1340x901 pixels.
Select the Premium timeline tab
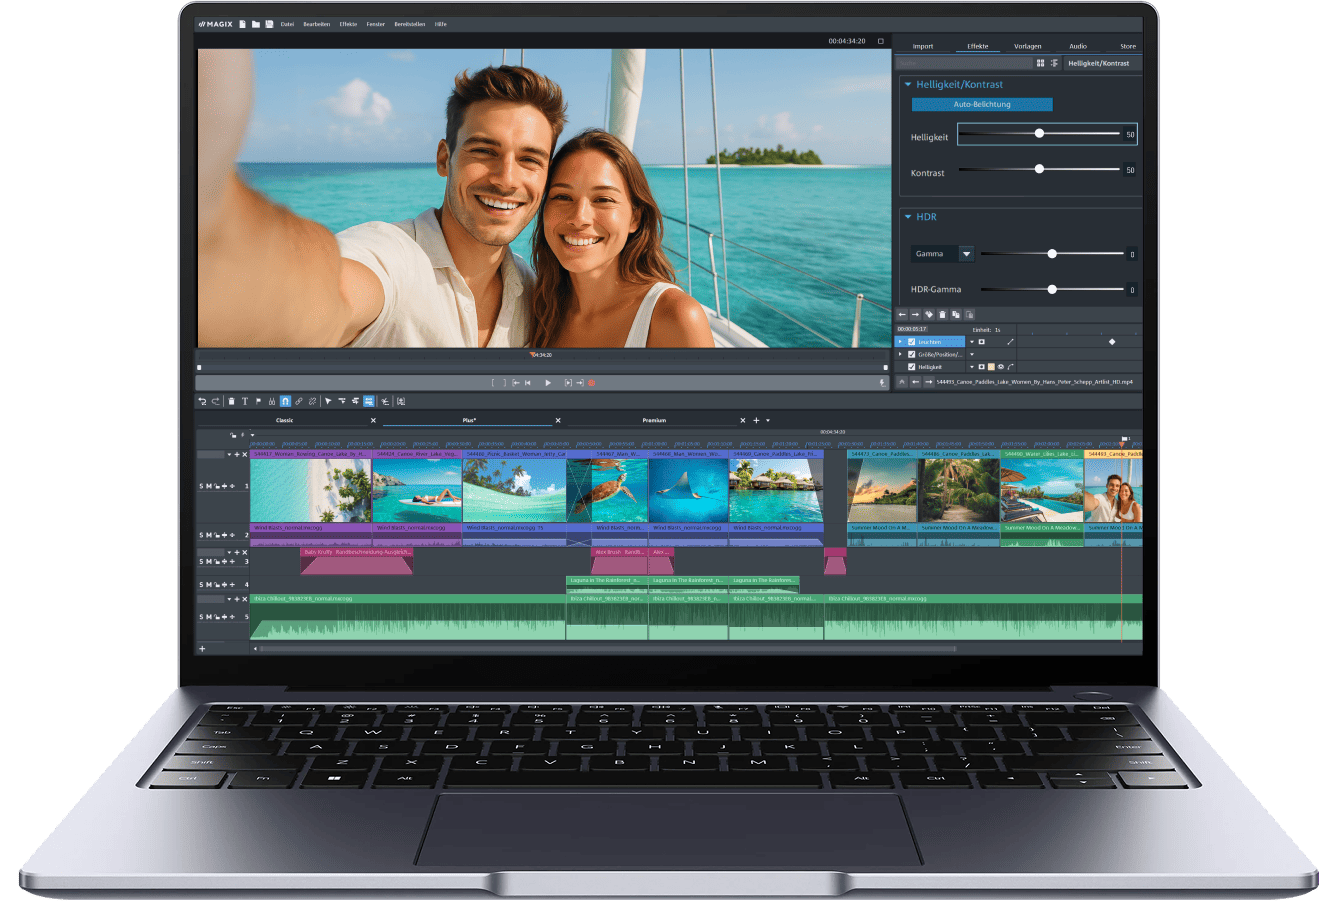click(654, 420)
